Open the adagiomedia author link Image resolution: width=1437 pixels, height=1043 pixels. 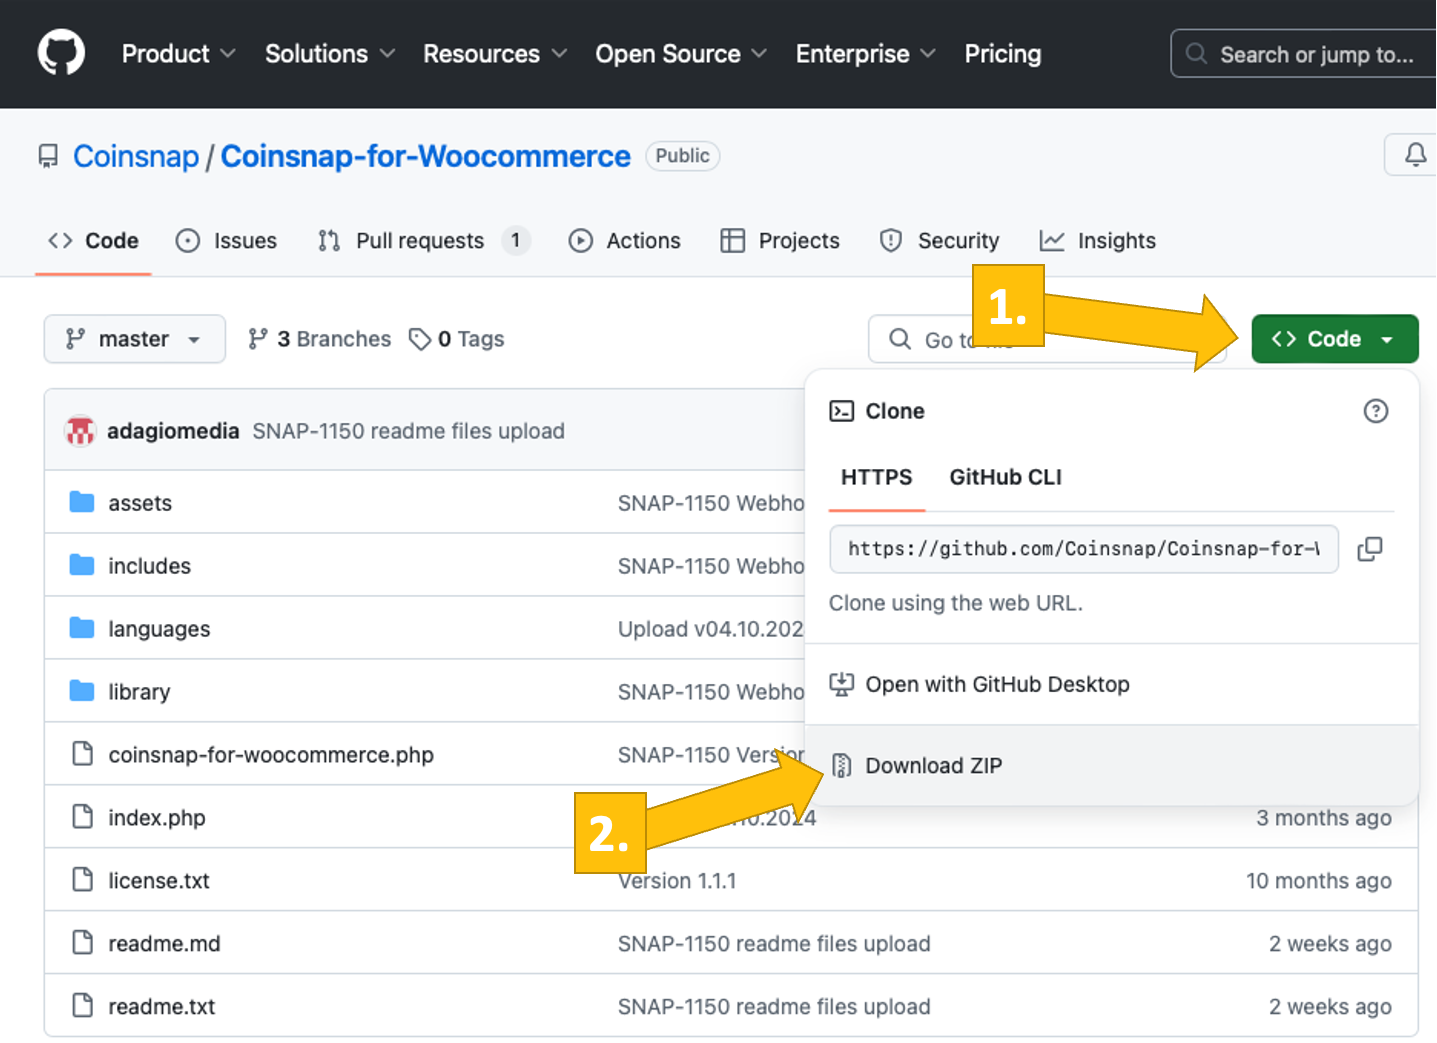173,431
